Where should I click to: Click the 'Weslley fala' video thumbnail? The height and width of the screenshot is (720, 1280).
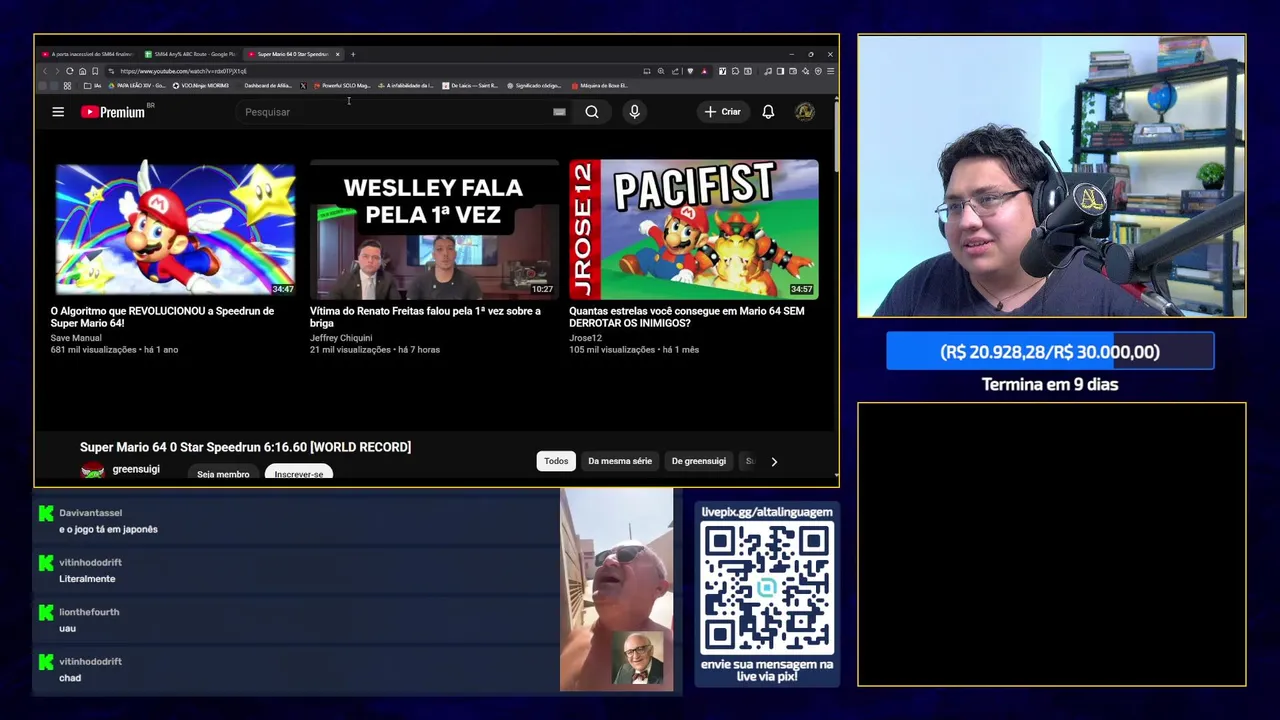pyautogui.click(x=434, y=229)
